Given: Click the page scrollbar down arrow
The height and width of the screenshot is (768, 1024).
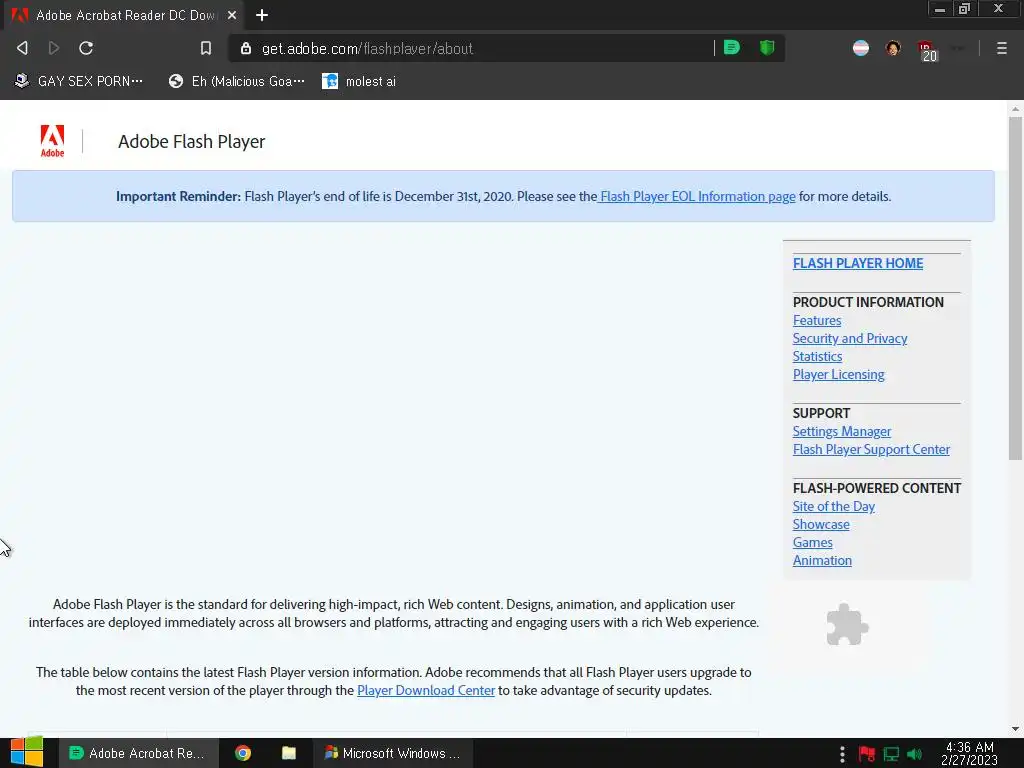Looking at the screenshot, I should 1015,729.
